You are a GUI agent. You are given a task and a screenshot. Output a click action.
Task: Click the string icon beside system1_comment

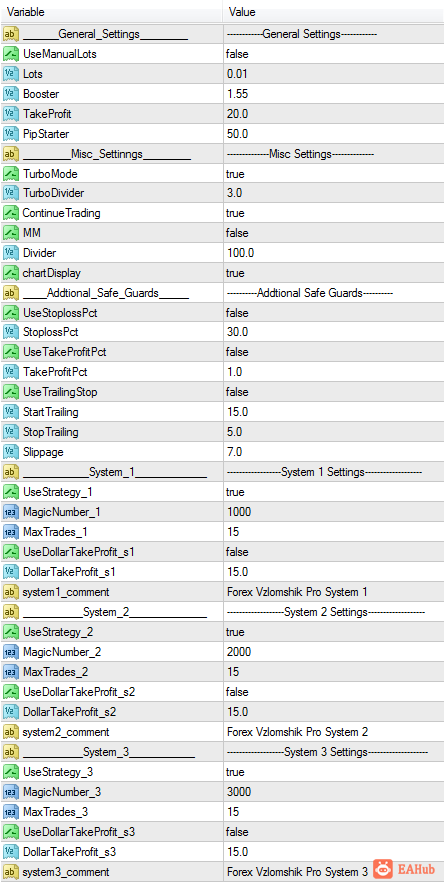point(11,592)
